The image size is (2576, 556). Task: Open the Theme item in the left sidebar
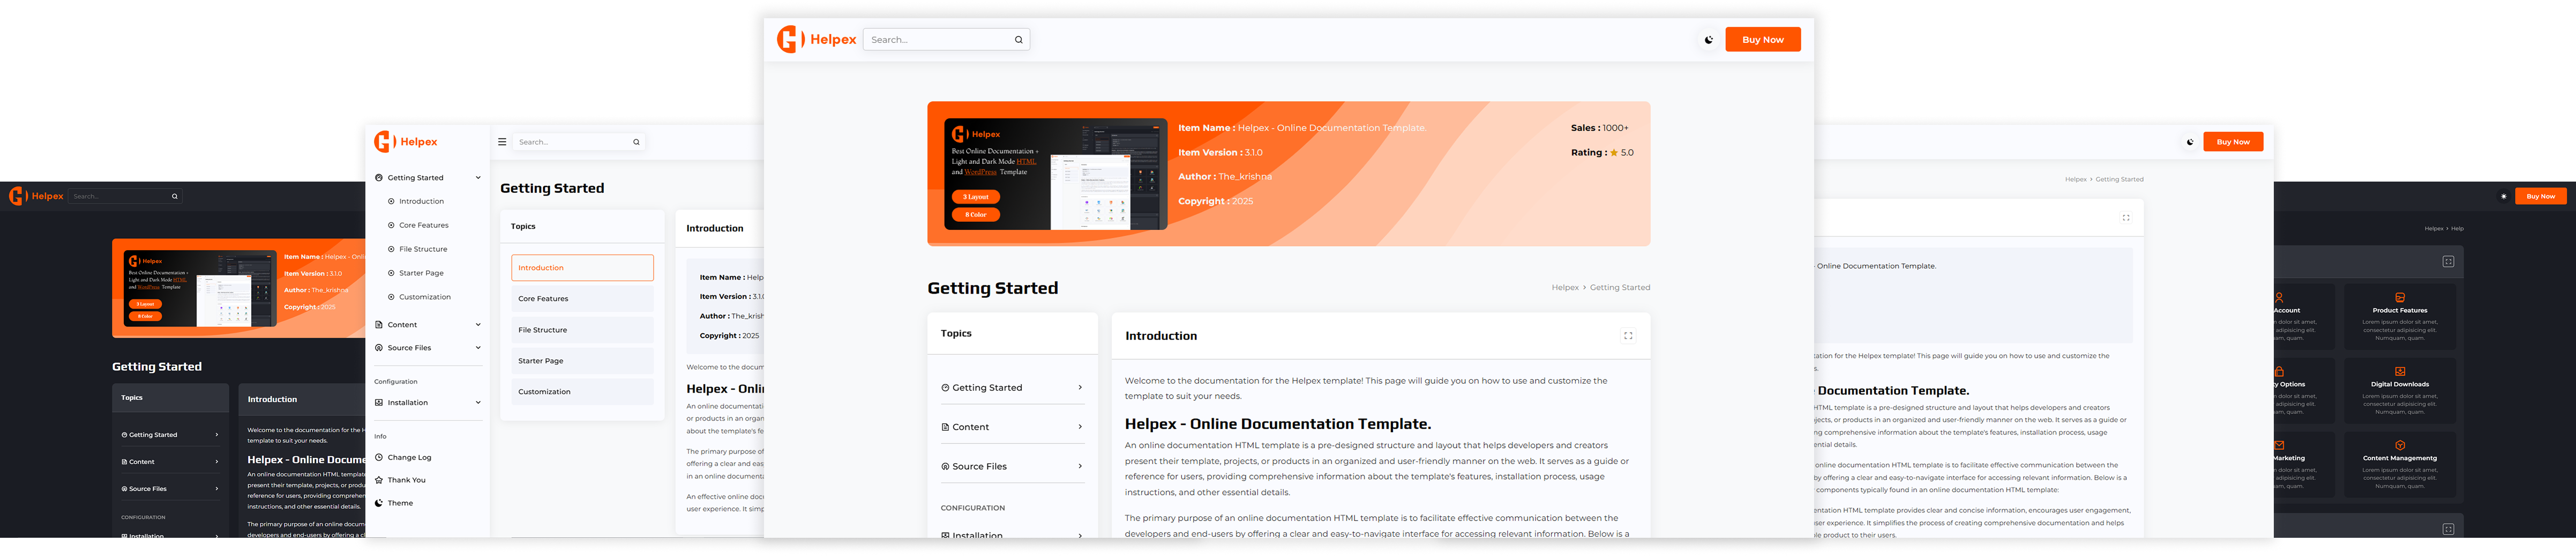(400, 503)
